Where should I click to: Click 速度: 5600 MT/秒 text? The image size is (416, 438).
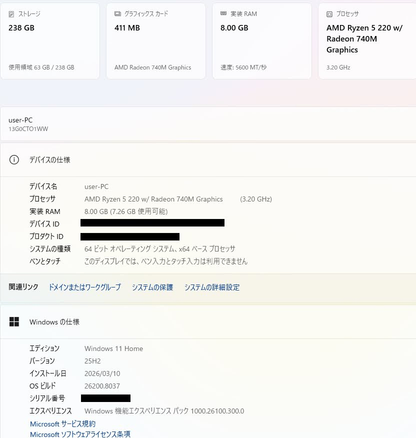click(x=243, y=67)
